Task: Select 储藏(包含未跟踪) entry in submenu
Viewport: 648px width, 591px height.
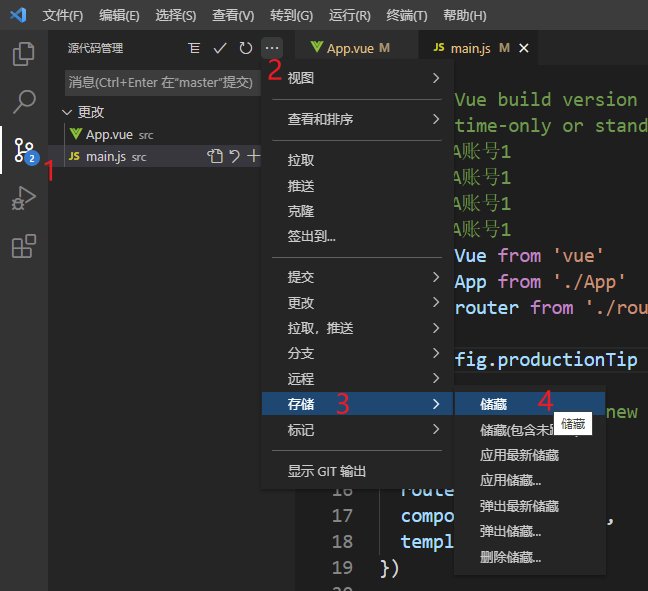Action: tap(530, 430)
